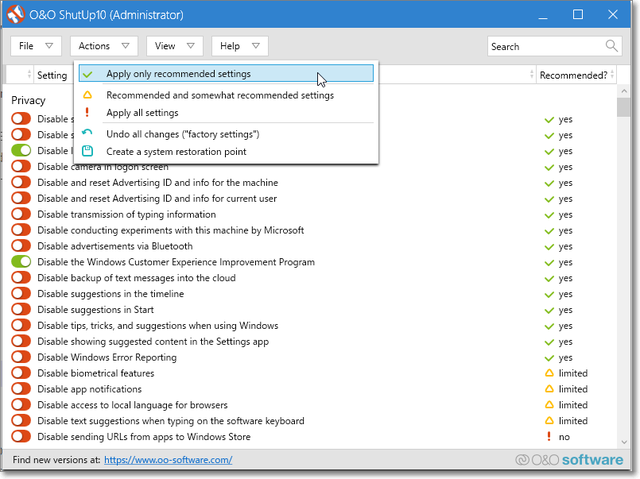Open the Help dropdown menu

point(240,46)
